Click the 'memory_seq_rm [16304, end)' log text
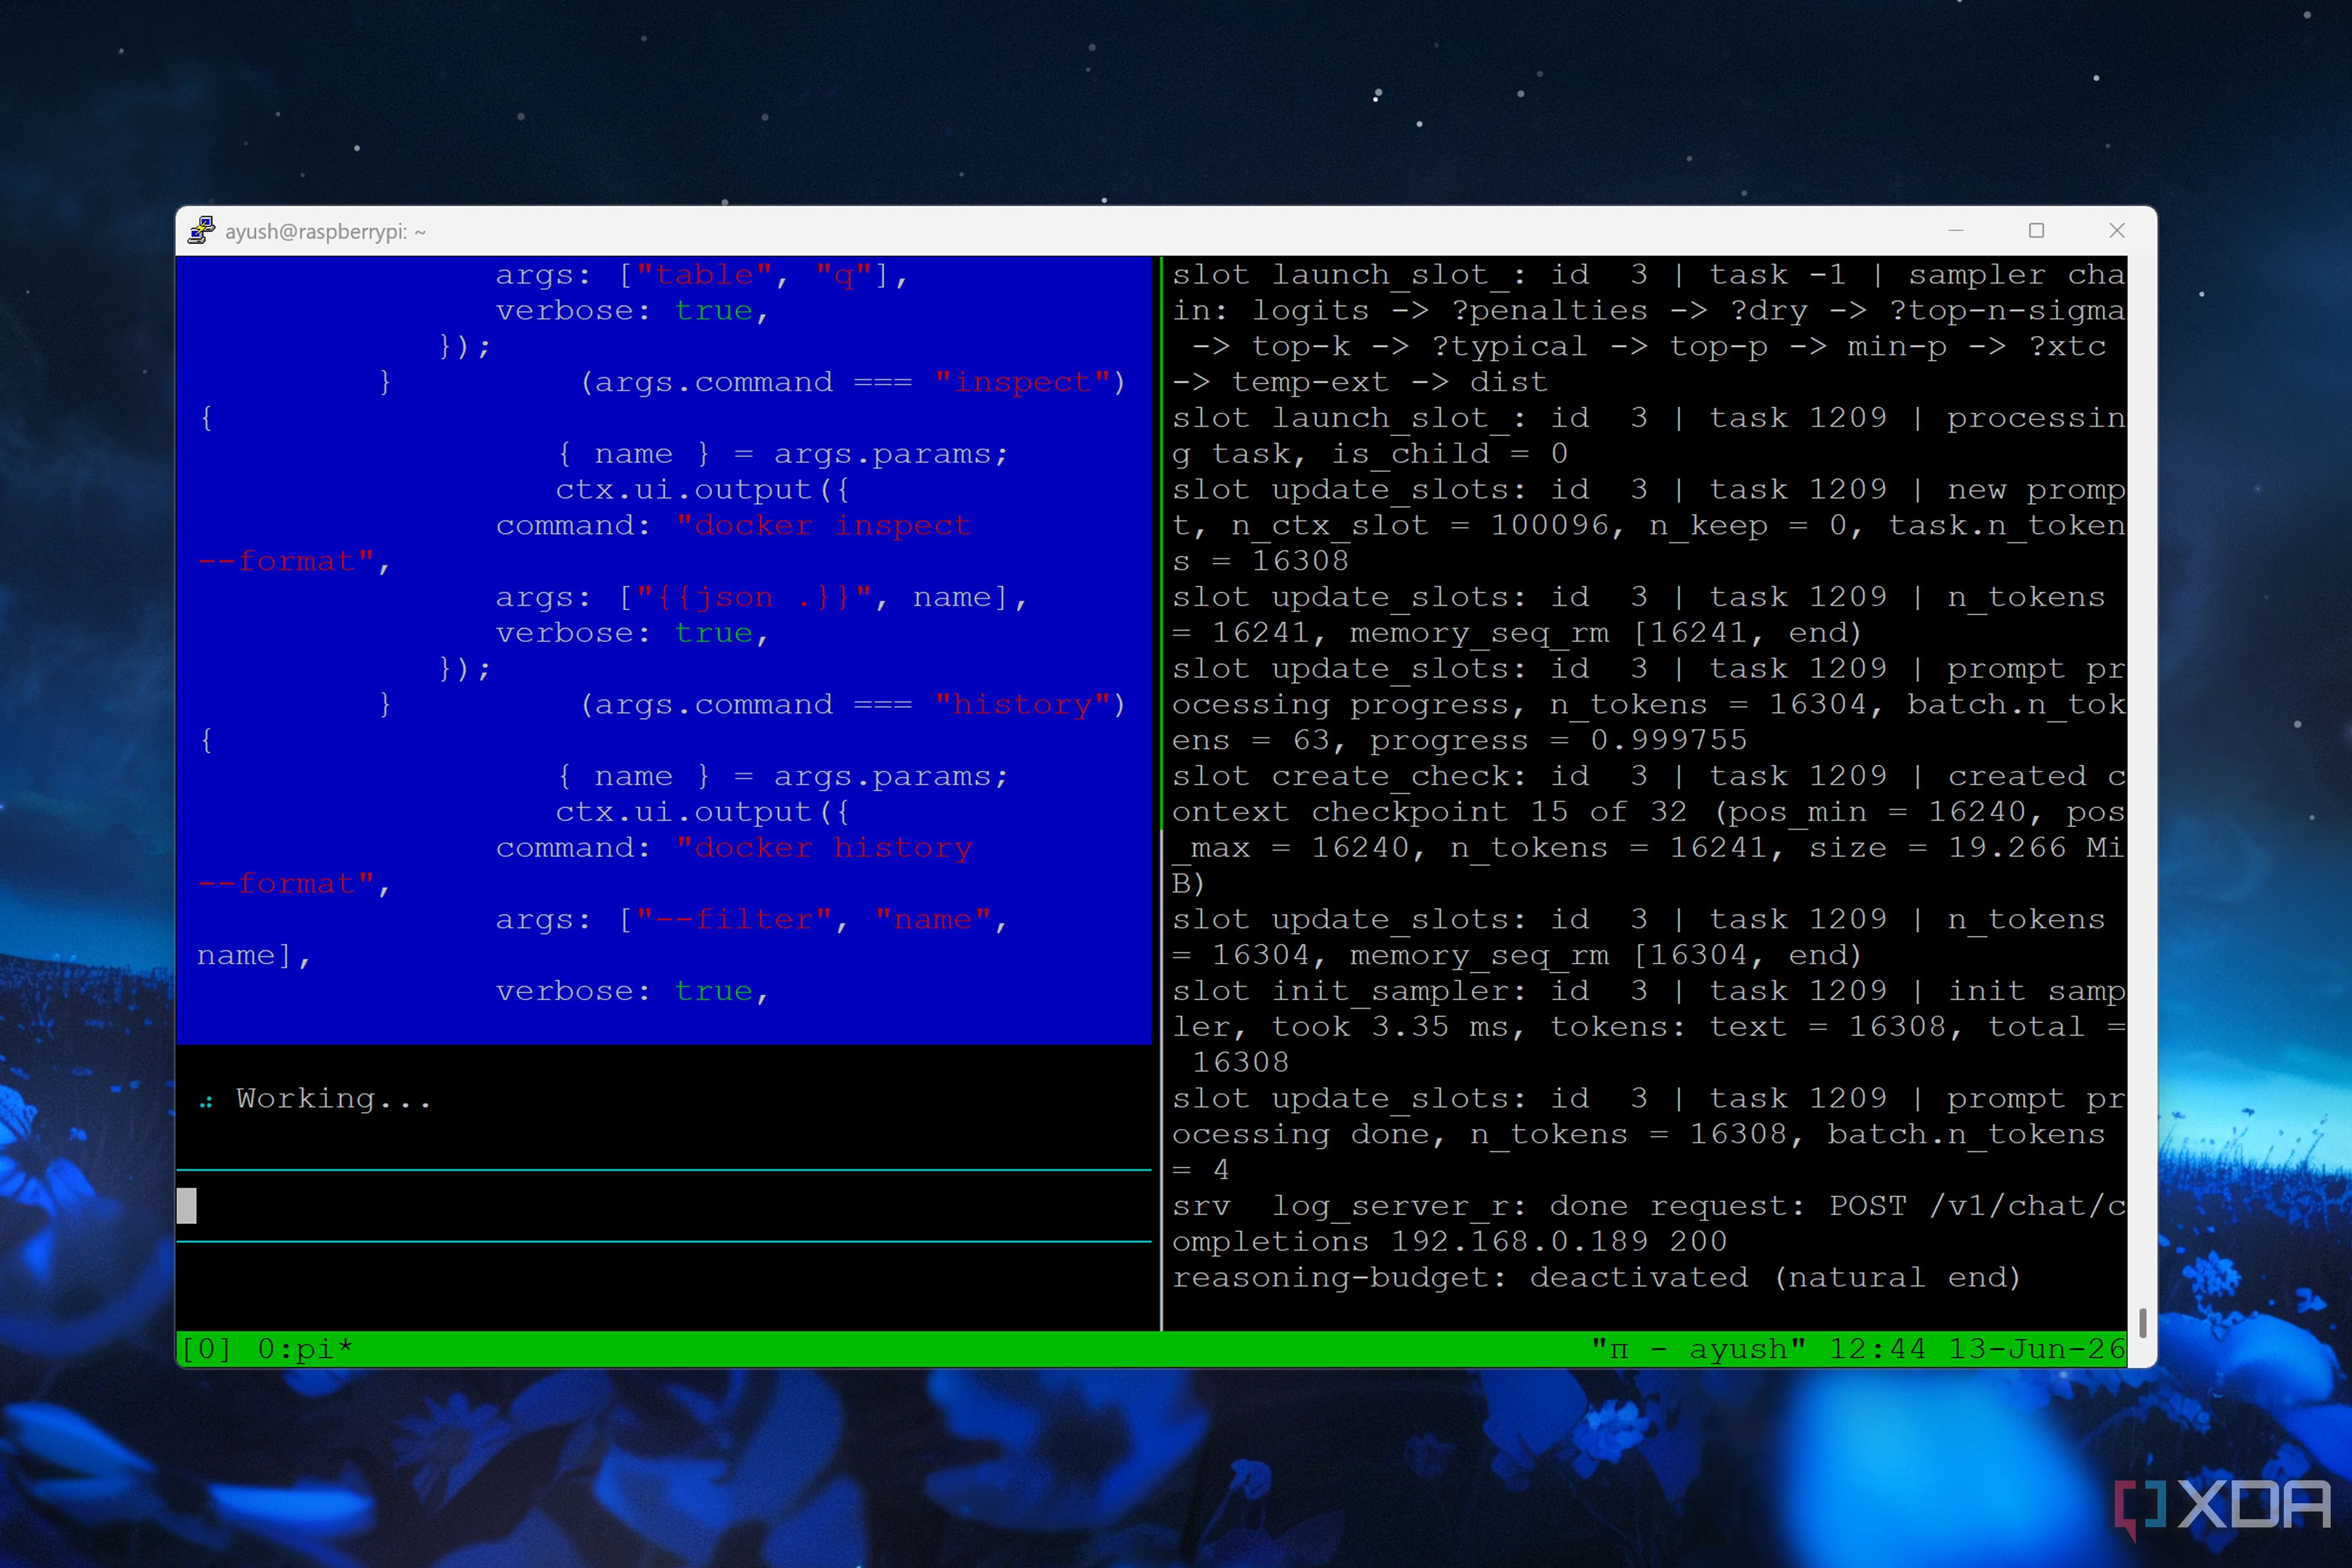2352x1568 pixels. coord(1606,955)
